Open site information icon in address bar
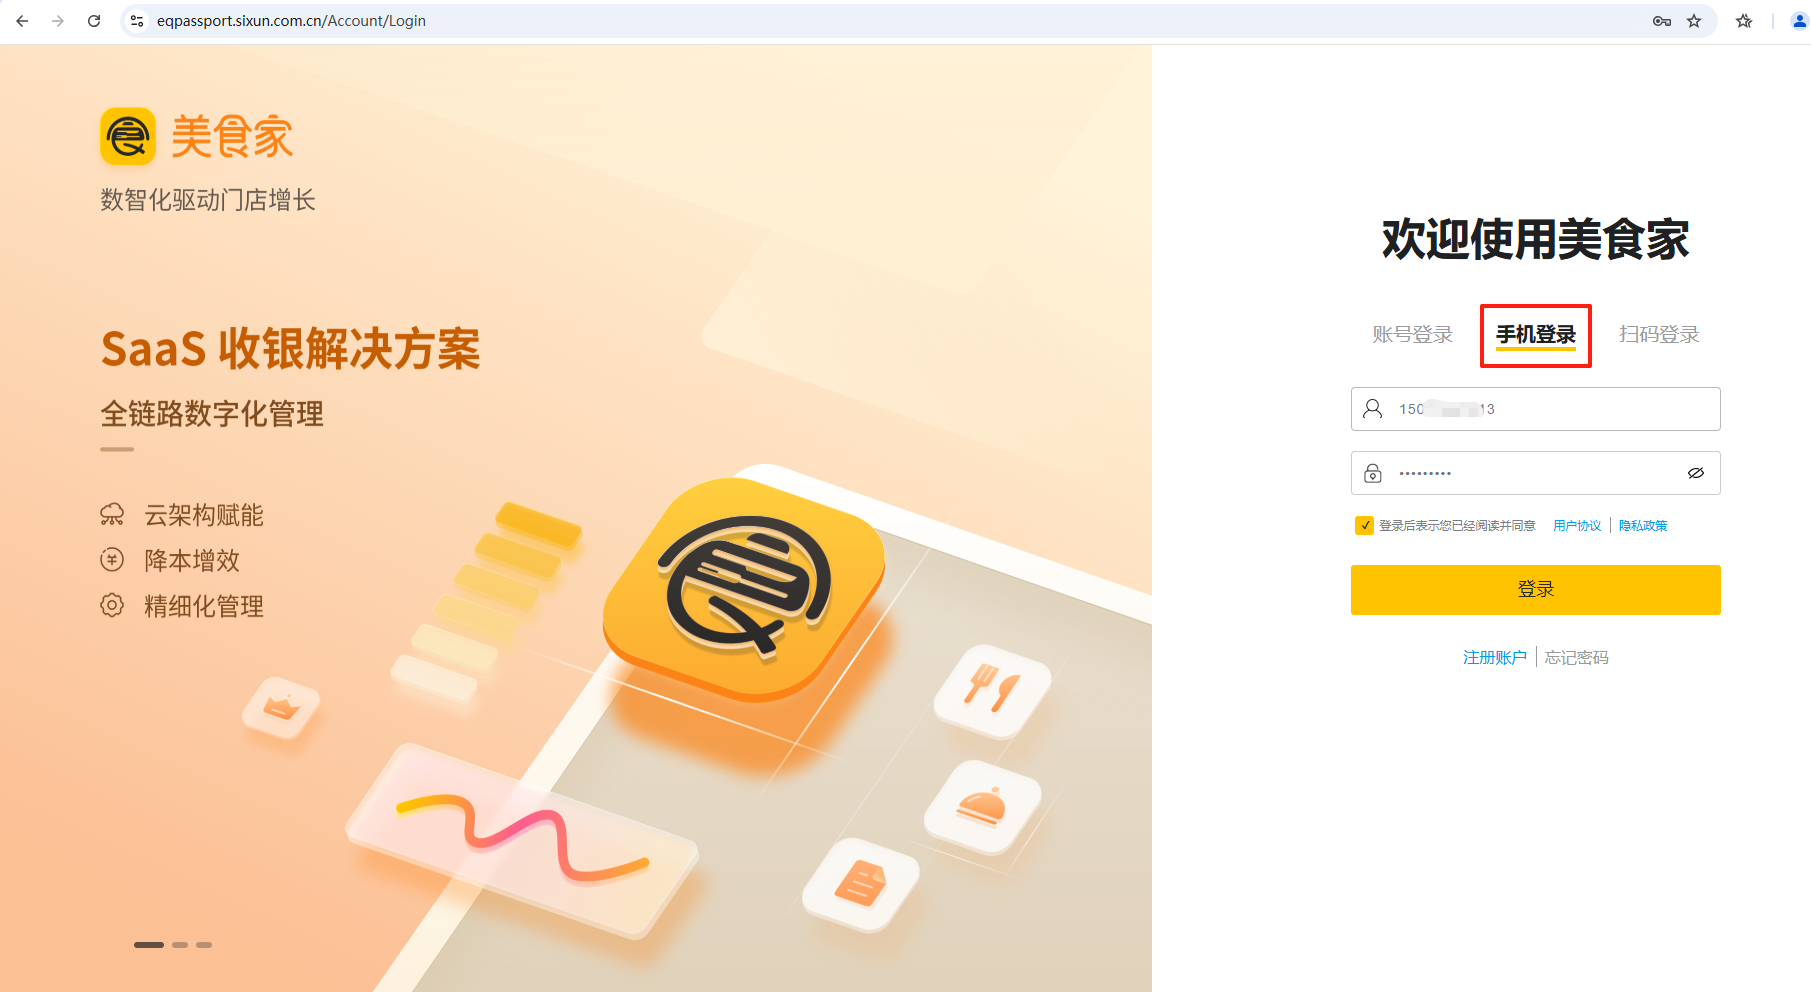Viewport: 1811px width, 992px height. tap(137, 21)
